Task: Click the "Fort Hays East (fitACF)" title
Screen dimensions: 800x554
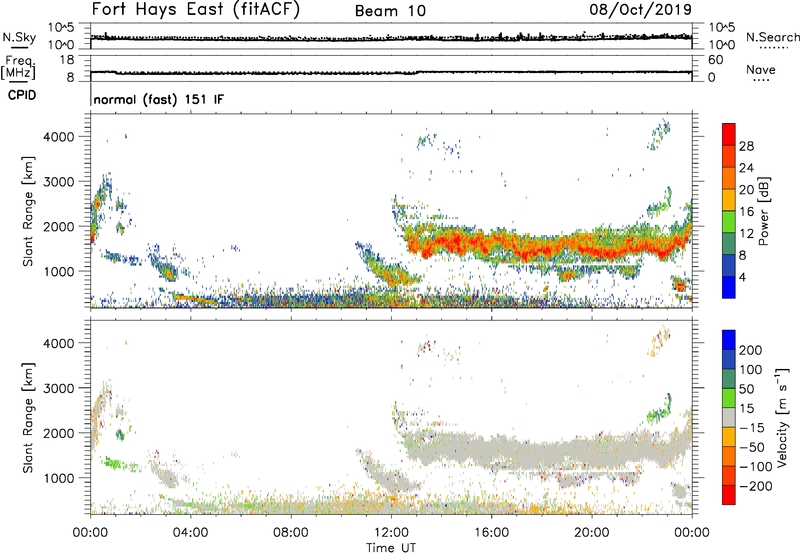Action: coord(196,10)
